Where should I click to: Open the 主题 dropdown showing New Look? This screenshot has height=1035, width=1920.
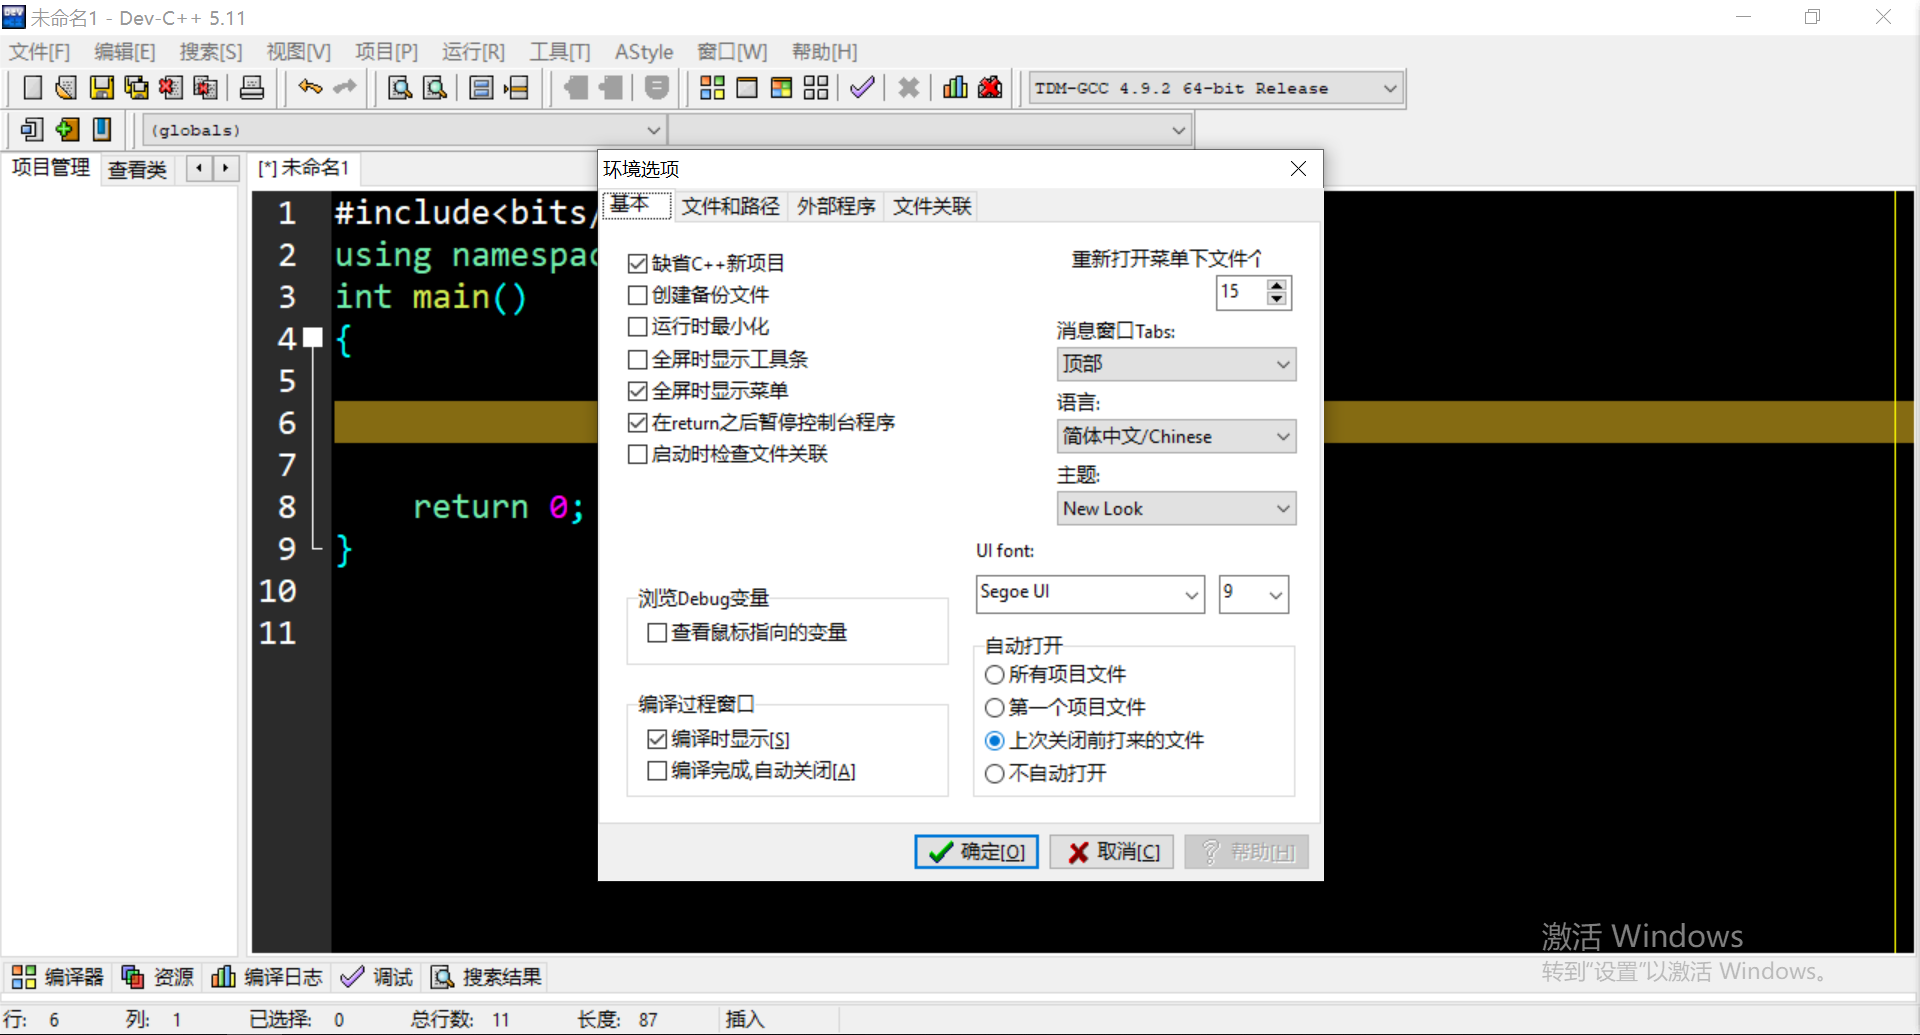click(x=1176, y=508)
